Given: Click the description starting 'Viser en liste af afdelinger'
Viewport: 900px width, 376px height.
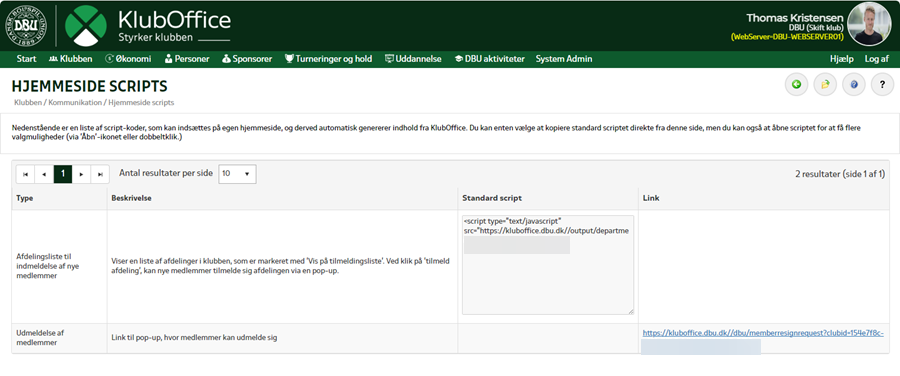Looking at the screenshot, I should [x=281, y=266].
